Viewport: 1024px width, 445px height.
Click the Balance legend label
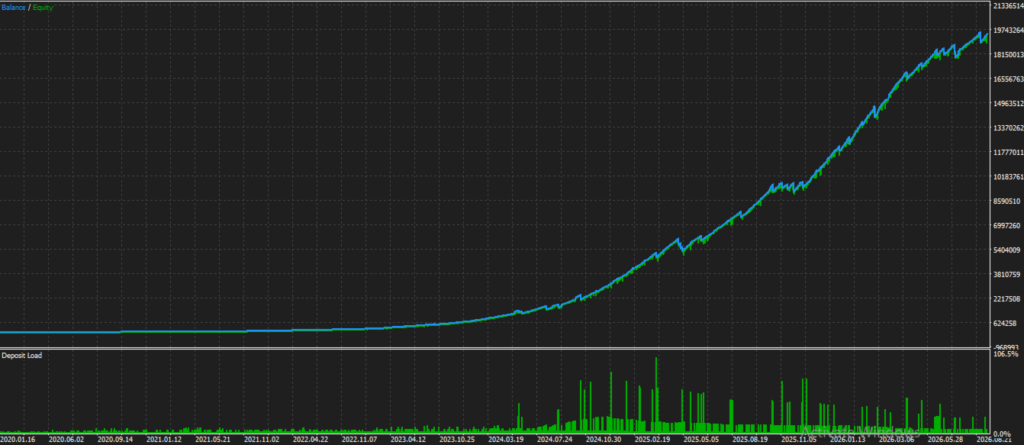(13, 8)
